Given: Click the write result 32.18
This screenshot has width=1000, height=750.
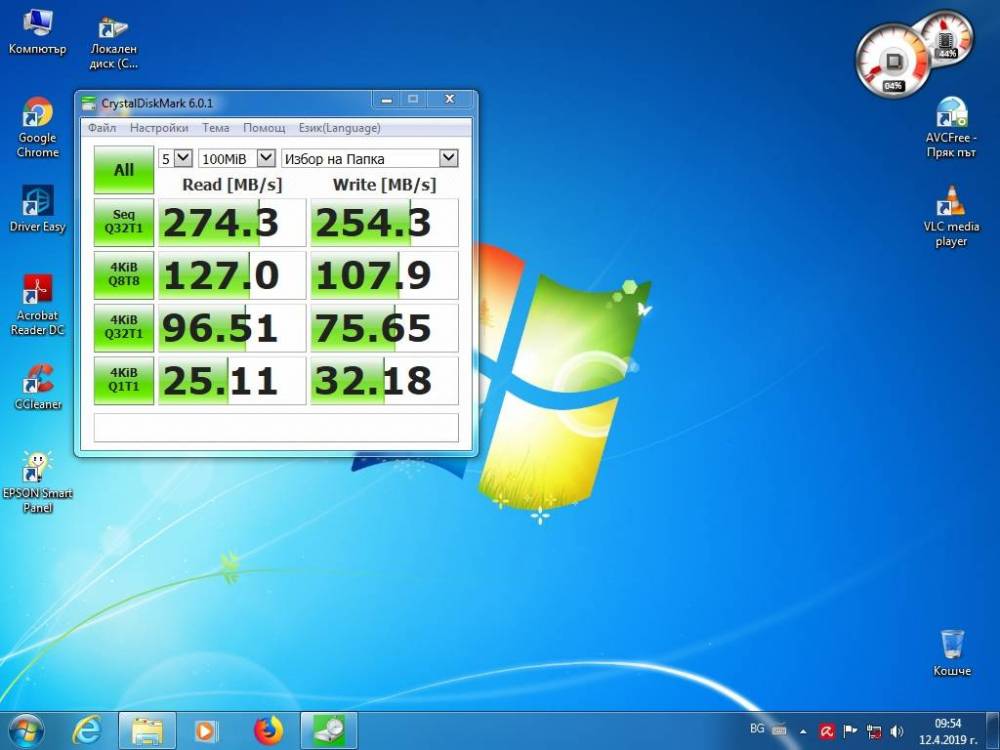Looking at the screenshot, I should pos(384,380).
